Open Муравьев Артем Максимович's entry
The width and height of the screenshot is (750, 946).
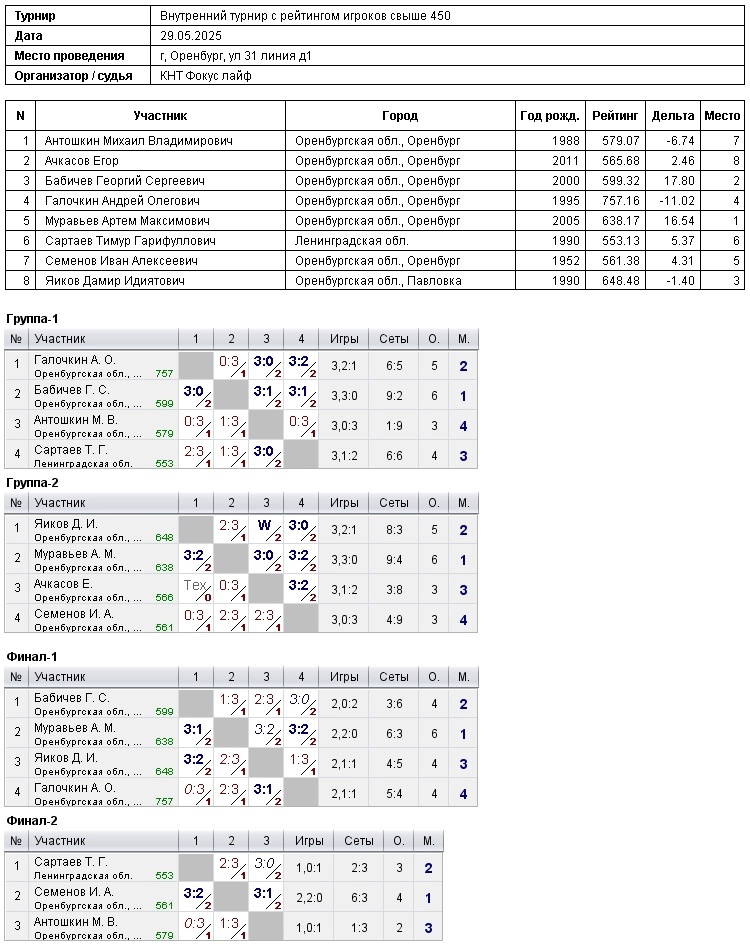(x=127, y=221)
